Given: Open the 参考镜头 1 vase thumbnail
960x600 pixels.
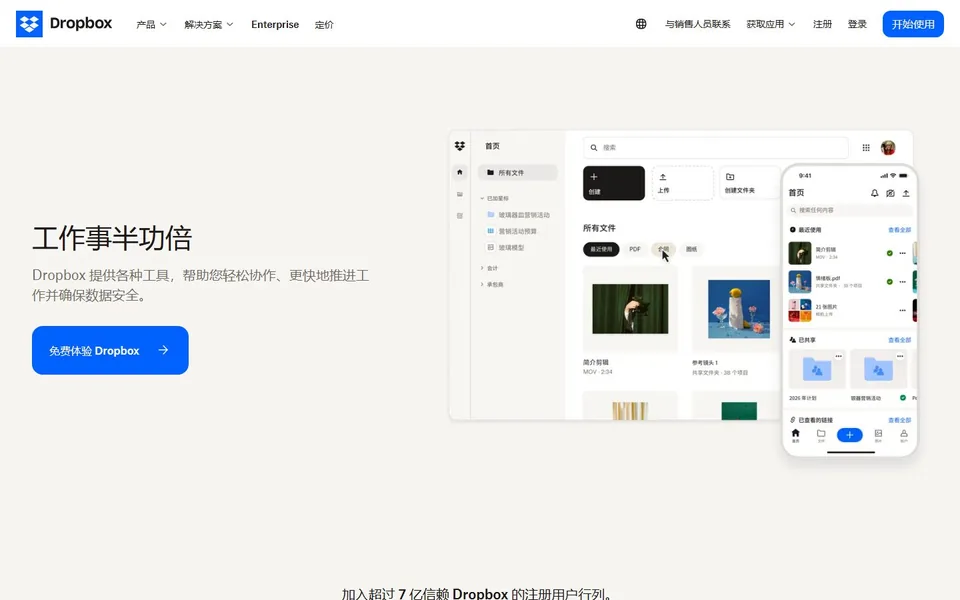Looking at the screenshot, I should [x=738, y=309].
